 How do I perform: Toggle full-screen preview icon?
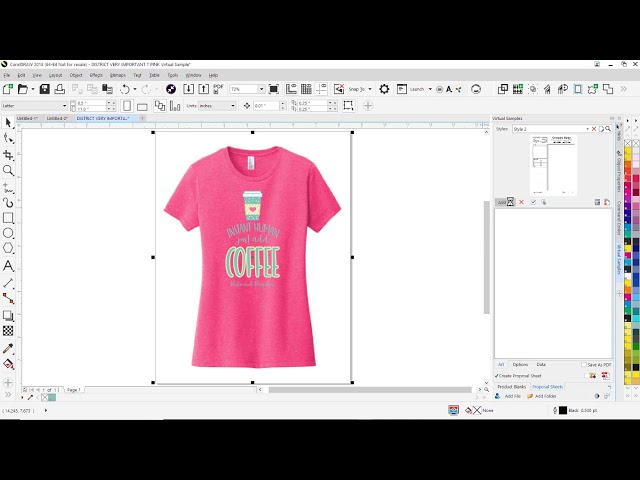(x=273, y=89)
